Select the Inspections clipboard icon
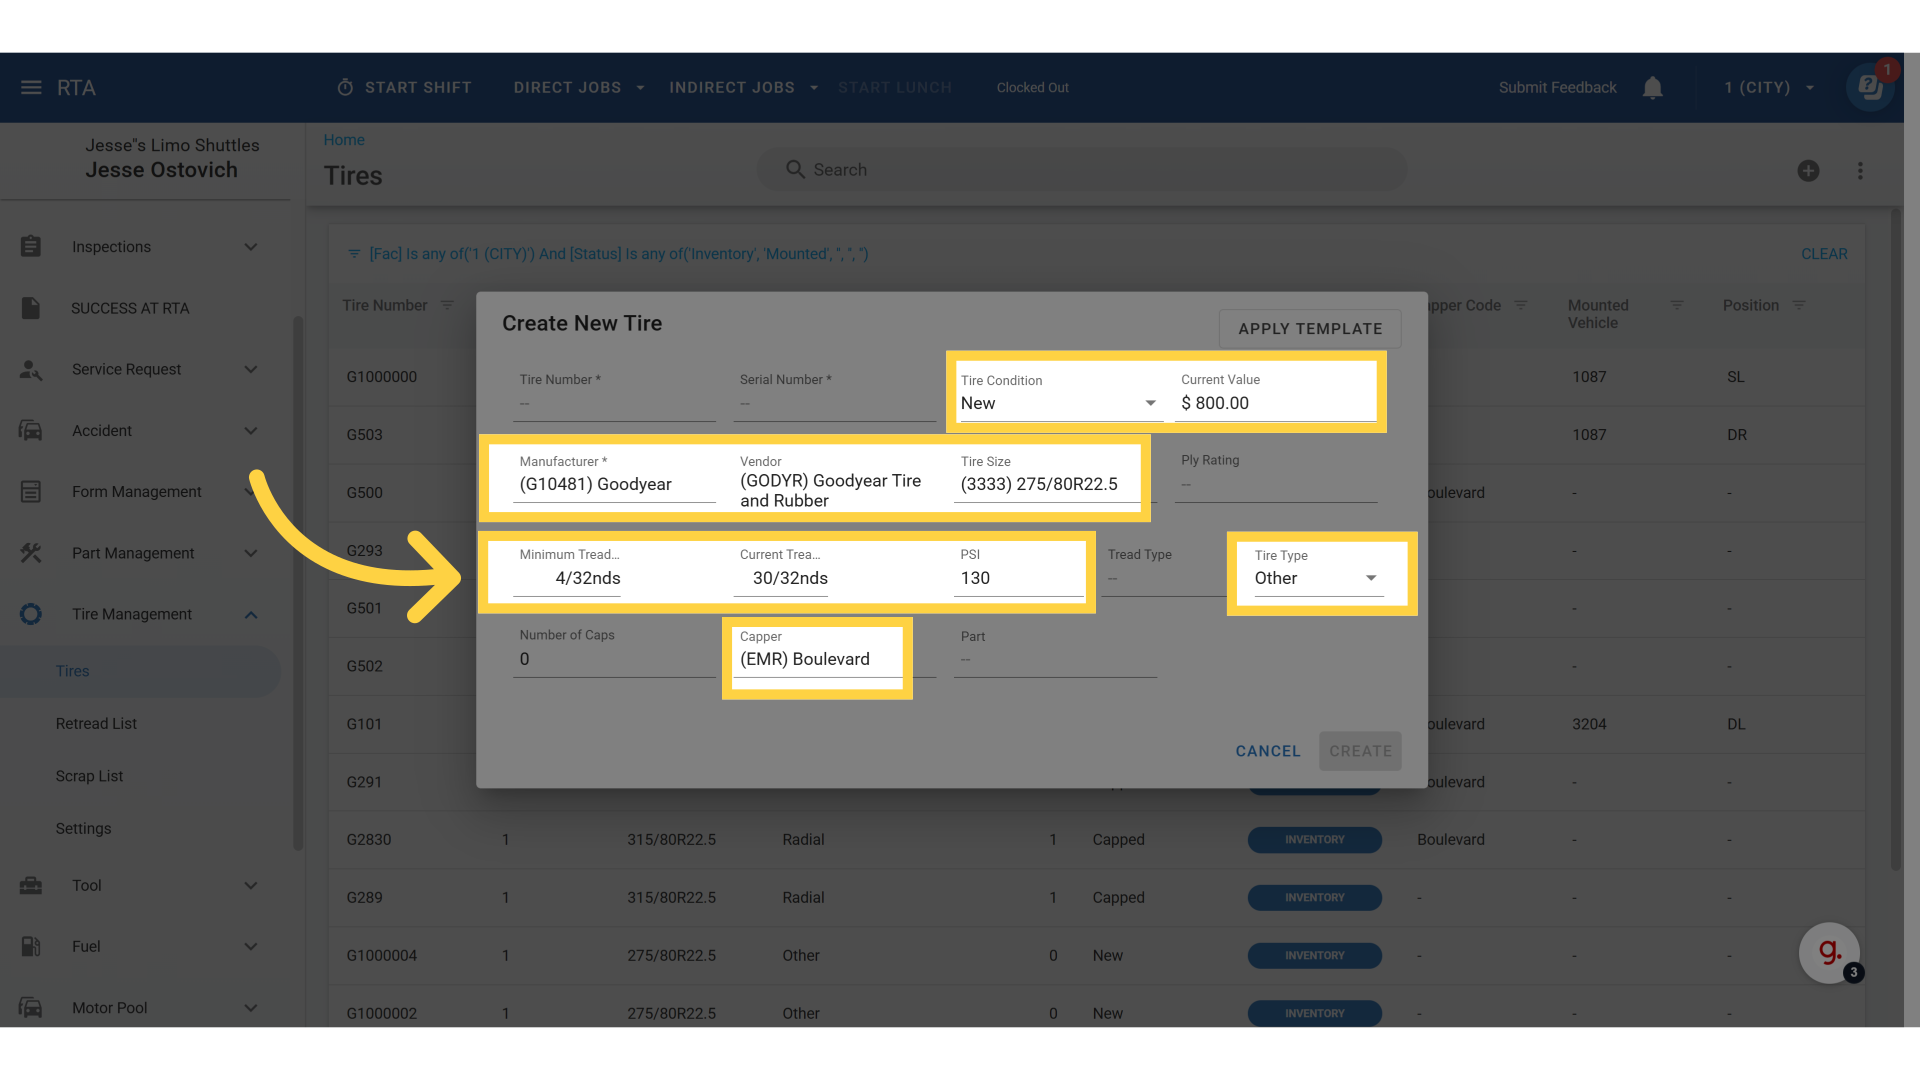The image size is (1920, 1080). tap(31, 246)
